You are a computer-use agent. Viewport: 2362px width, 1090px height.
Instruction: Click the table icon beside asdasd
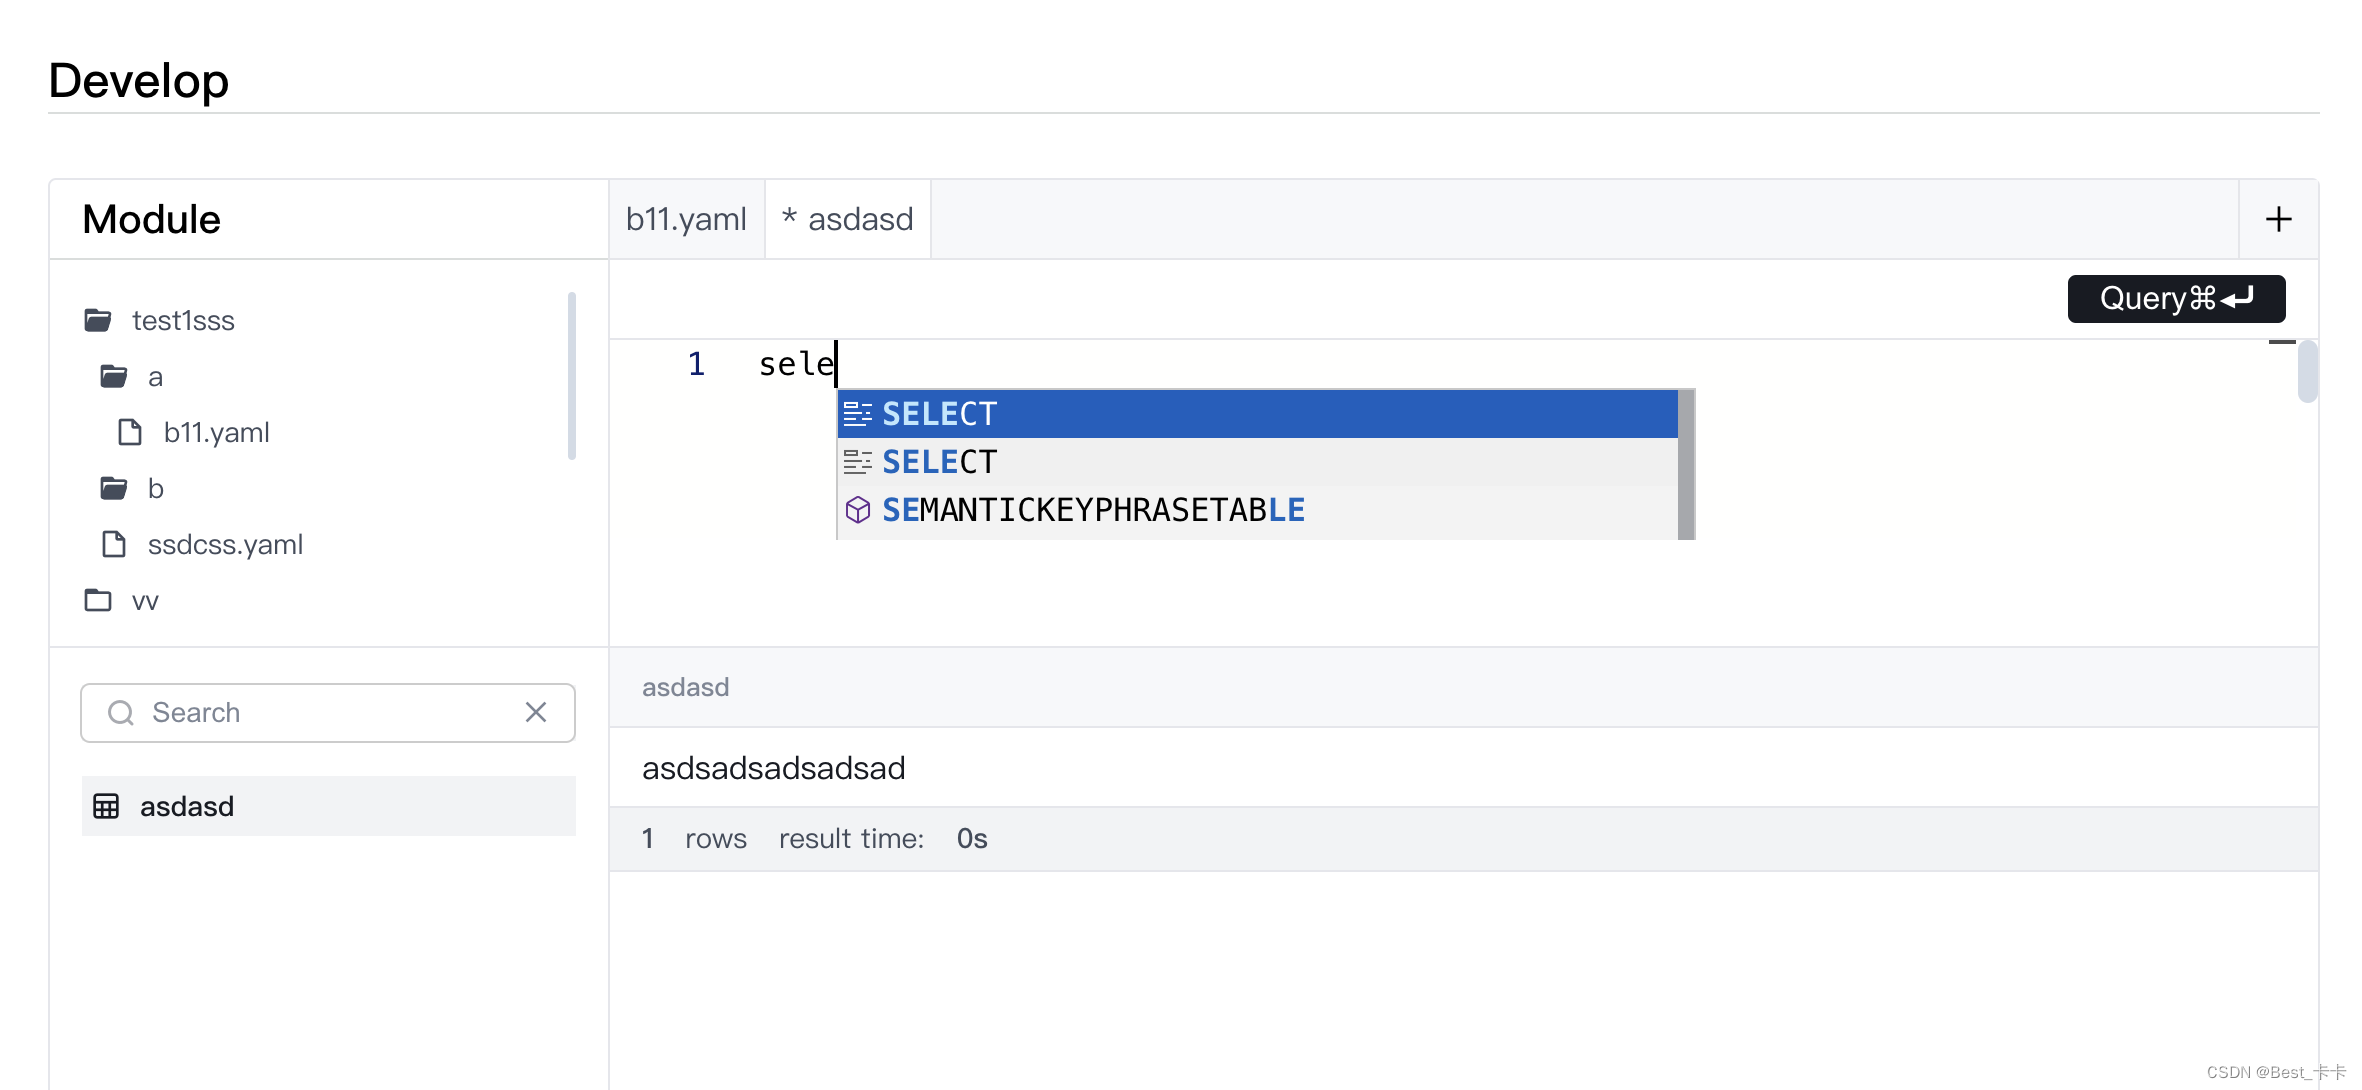pos(106,806)
